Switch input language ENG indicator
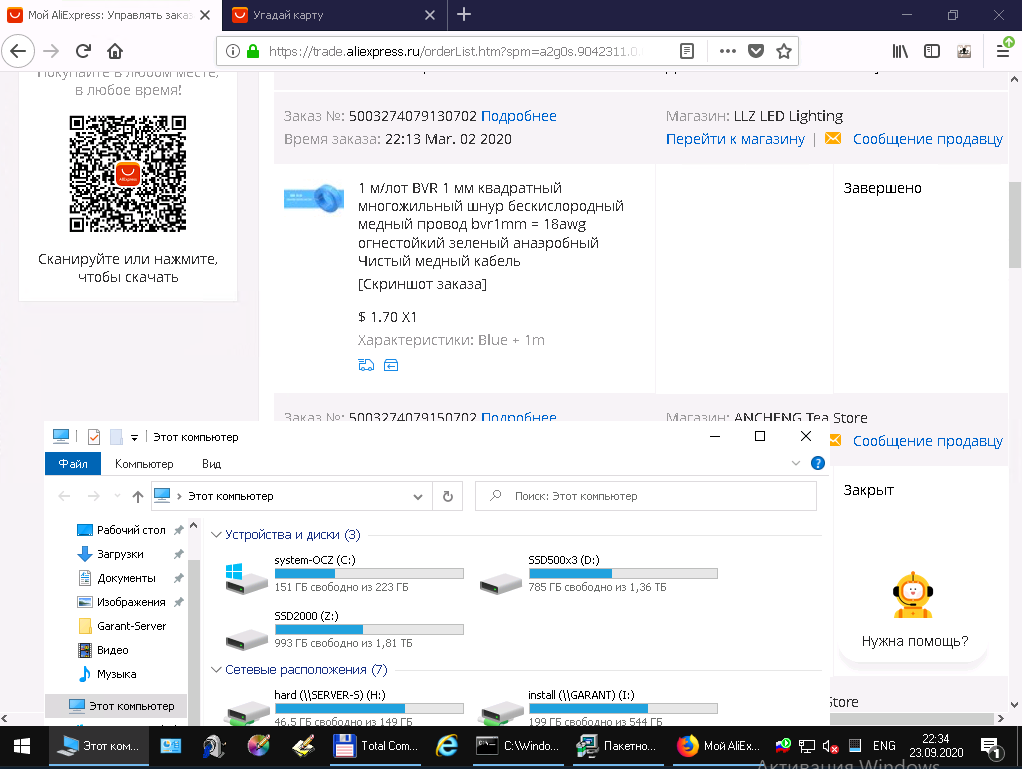This screenshot has height=769, width=1022. (x=884, y=746)
